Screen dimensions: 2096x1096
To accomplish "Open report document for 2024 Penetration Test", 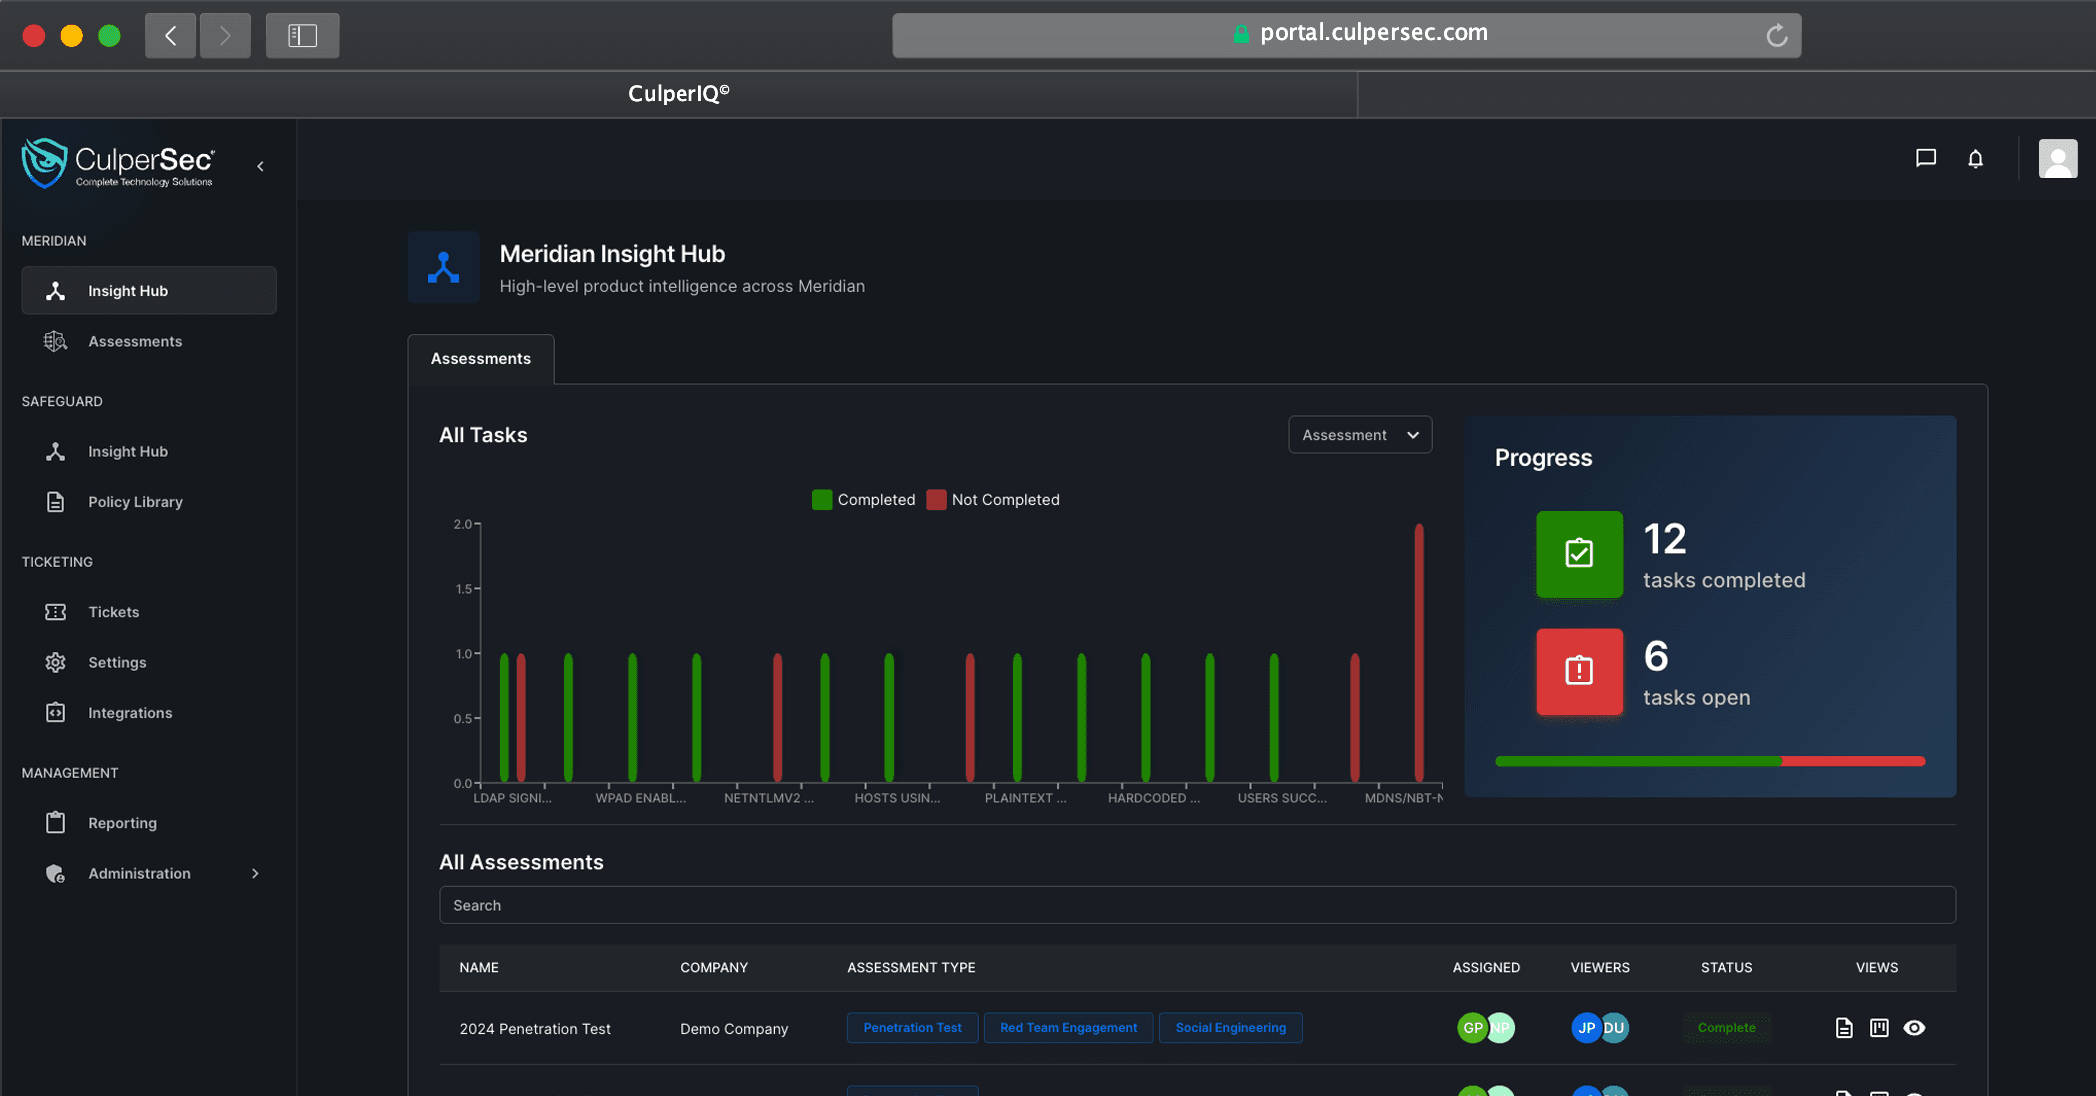I will (1843, 1028).
